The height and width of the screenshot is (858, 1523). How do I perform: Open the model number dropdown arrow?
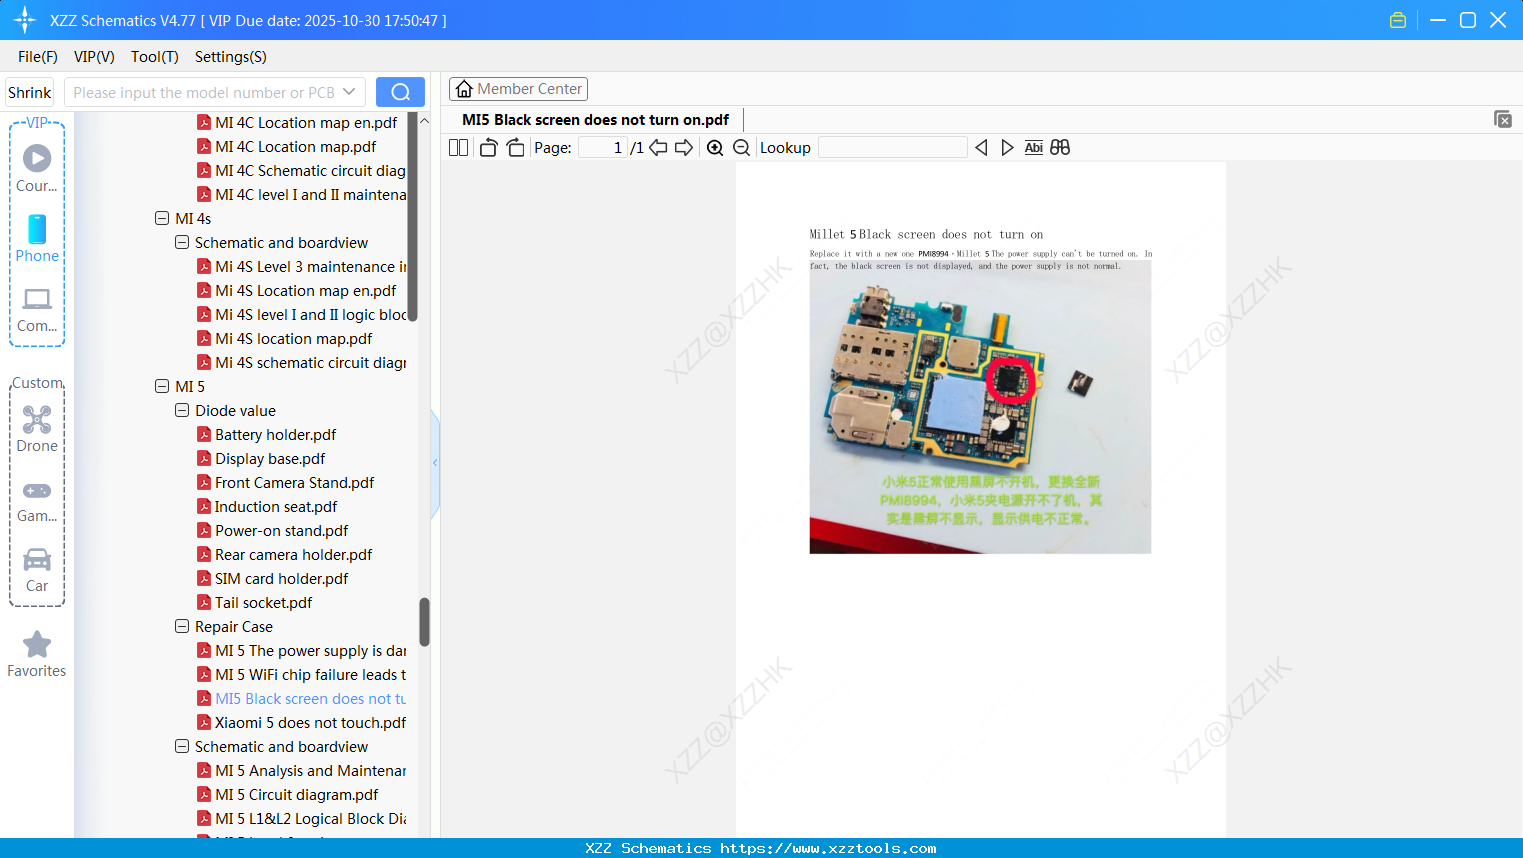[x=349, y=92]
